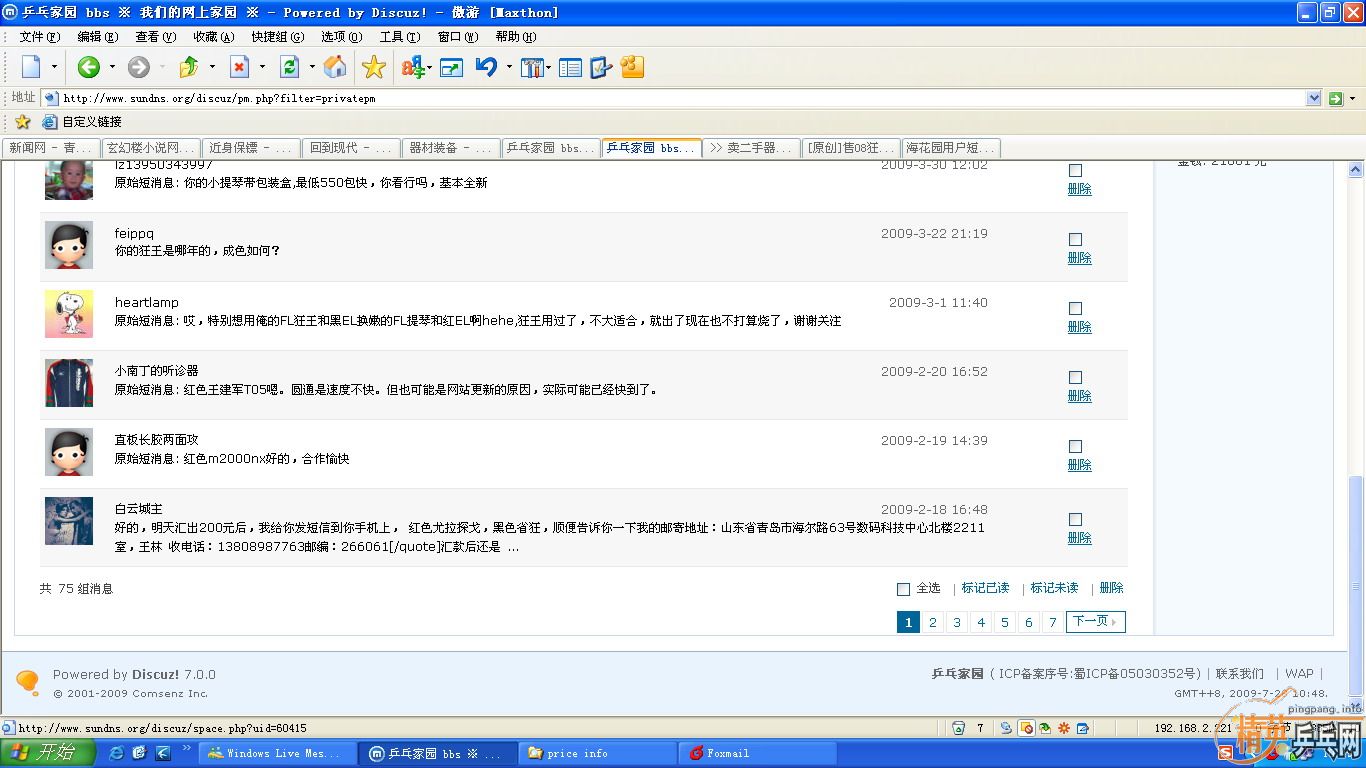The width and height of the screenshot is (1366, 768).
Task: Tick the checkbox for the 2009-3-30 message
Action: coord(1075,170)
